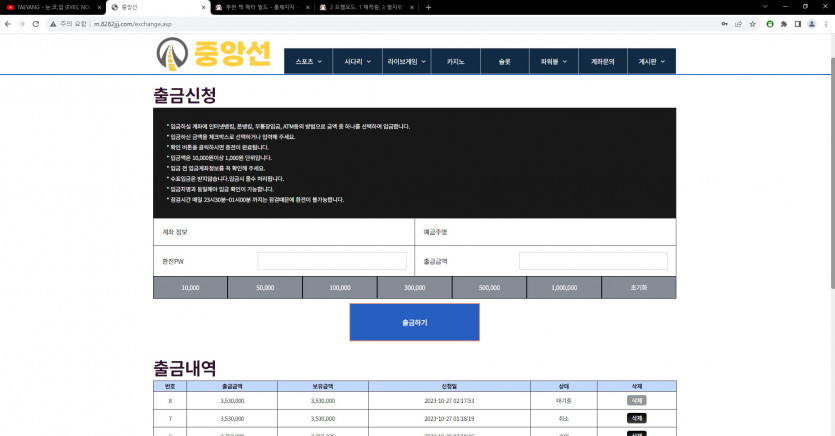
Task: Reload the page with the refresh icon
Action: click(x=36, y=24)
